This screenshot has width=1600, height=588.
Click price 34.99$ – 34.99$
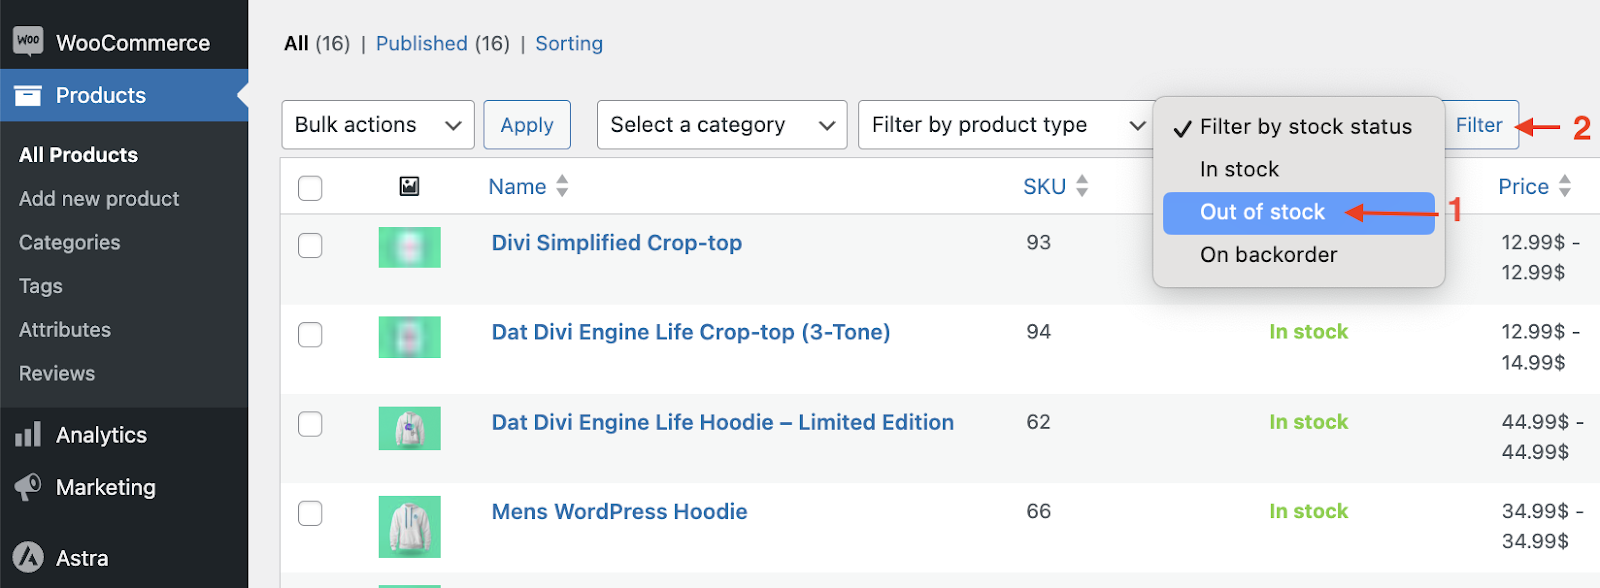(1541, 526)
